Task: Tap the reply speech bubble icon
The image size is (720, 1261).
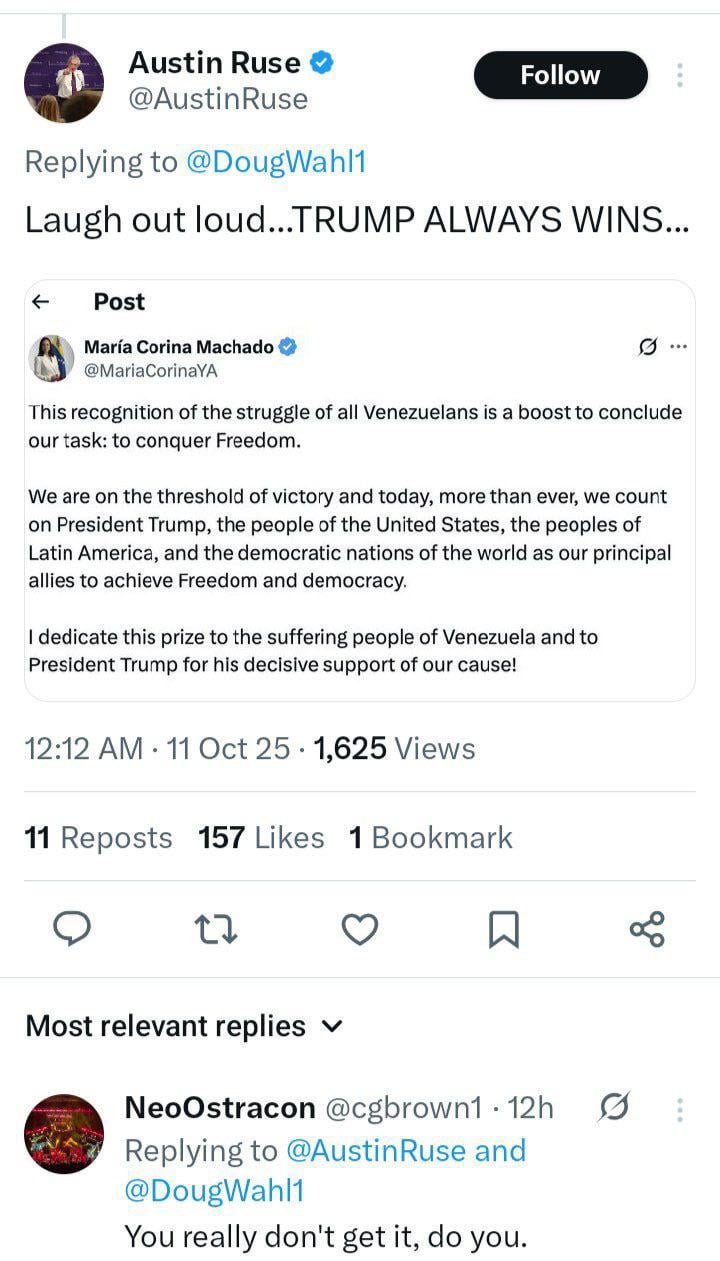Action: point(72,929)
